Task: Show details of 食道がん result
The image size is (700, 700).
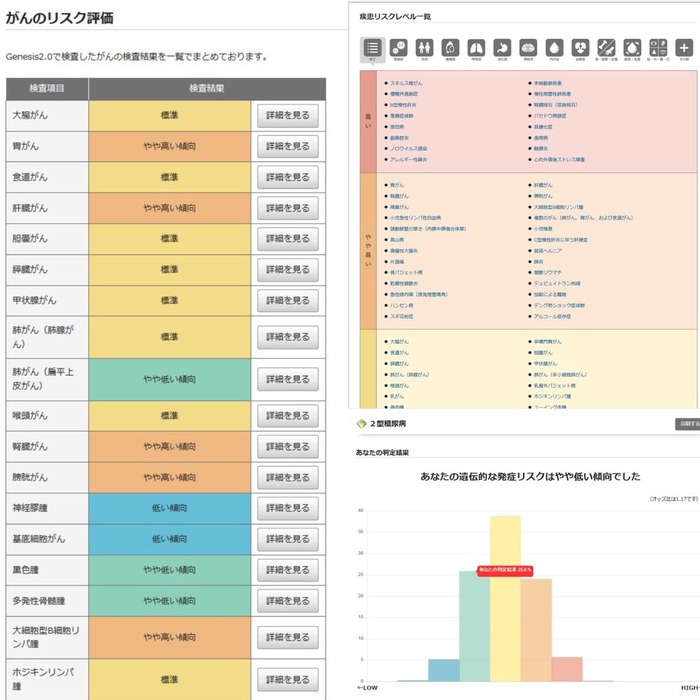Action: (288, 177)
